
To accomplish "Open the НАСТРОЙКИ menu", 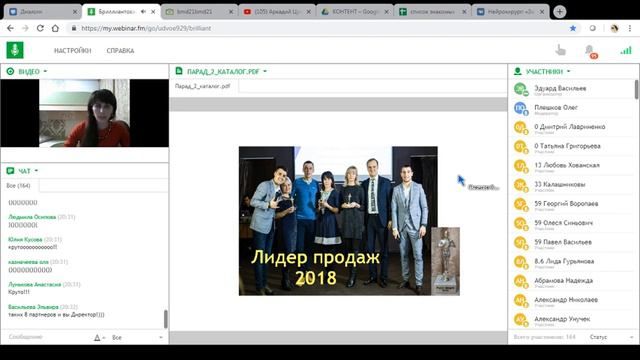I will point(73,51).
